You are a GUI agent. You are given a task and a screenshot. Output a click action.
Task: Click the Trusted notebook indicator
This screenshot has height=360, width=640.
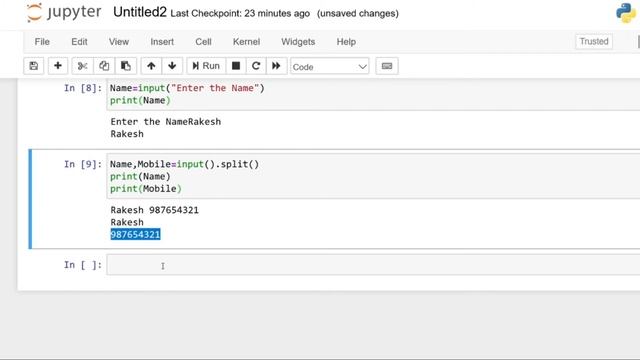pyautogui.click(x=594, y=41)
